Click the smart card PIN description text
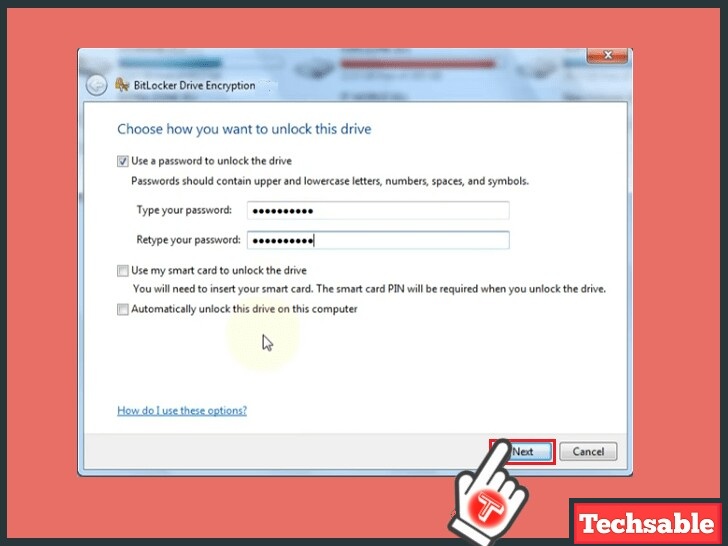 (369, 289)
